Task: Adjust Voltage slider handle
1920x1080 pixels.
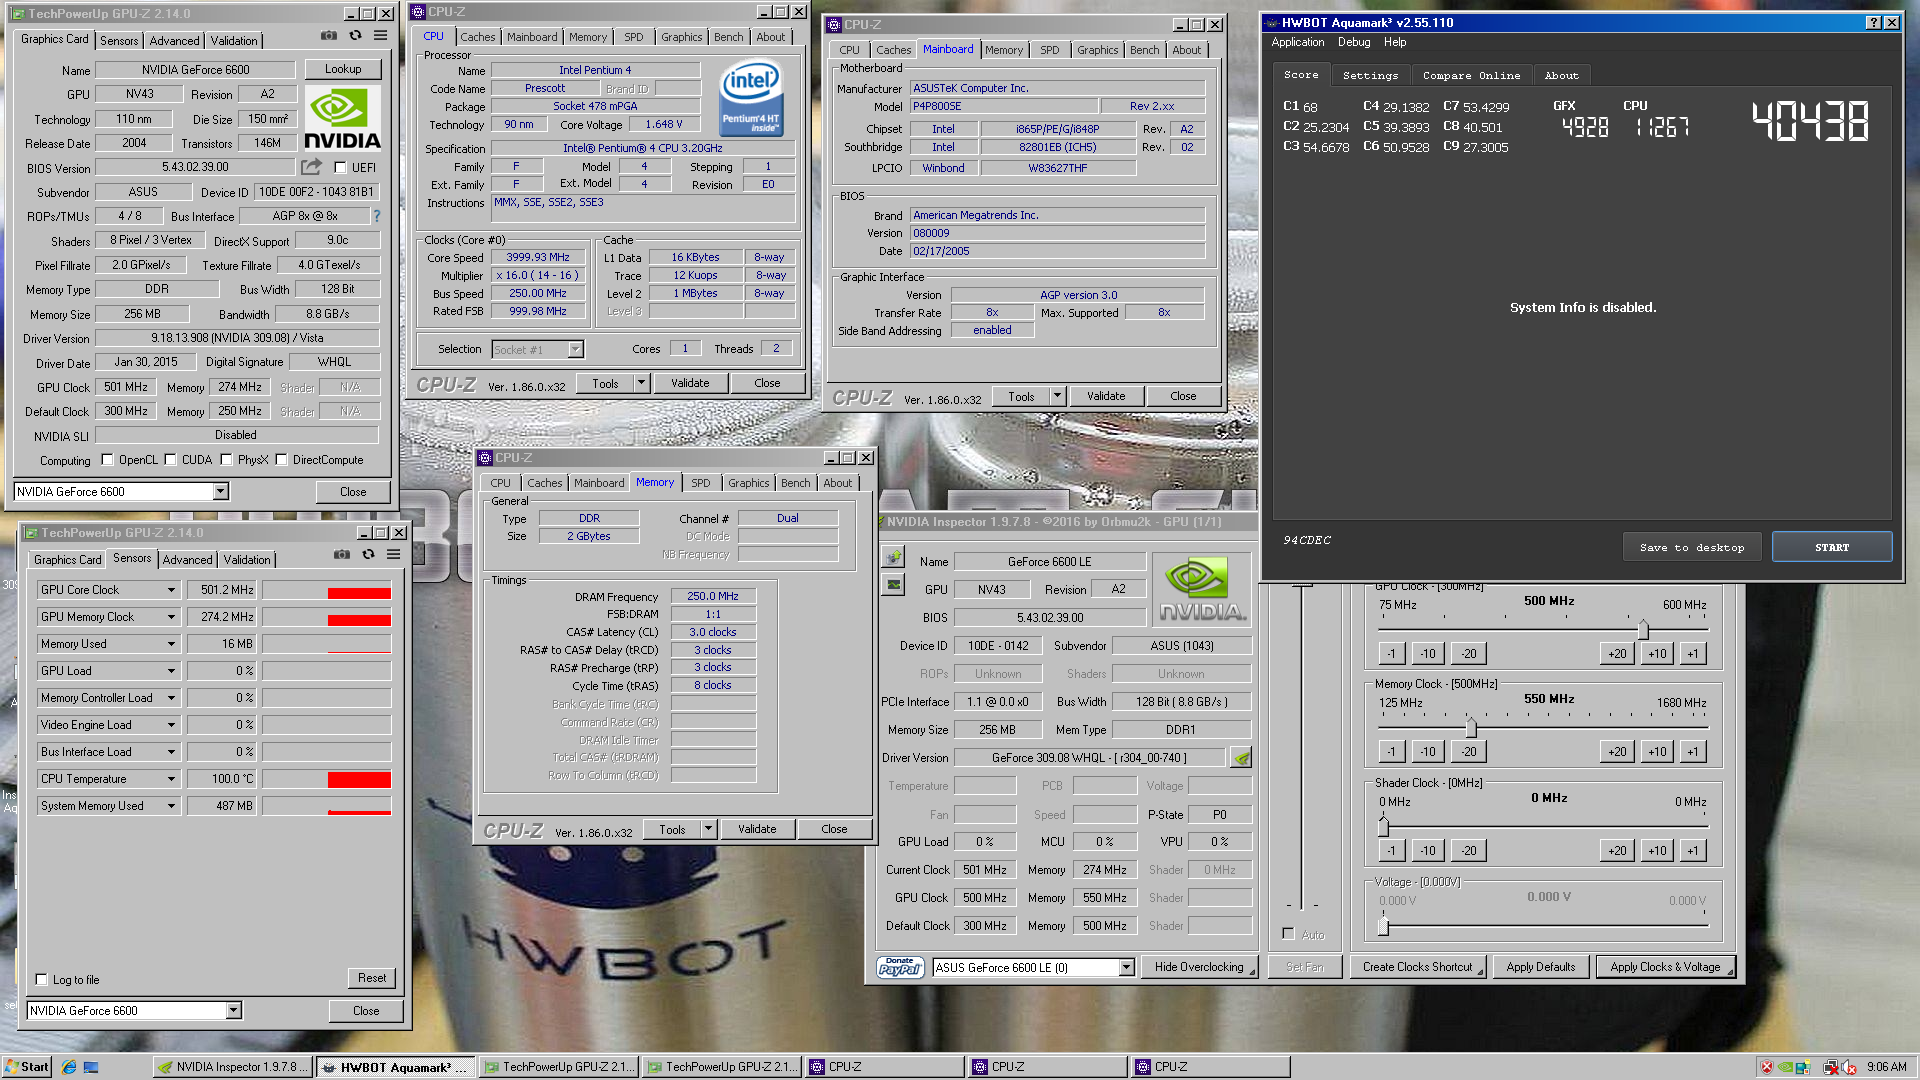Action: pos(1383,926)
